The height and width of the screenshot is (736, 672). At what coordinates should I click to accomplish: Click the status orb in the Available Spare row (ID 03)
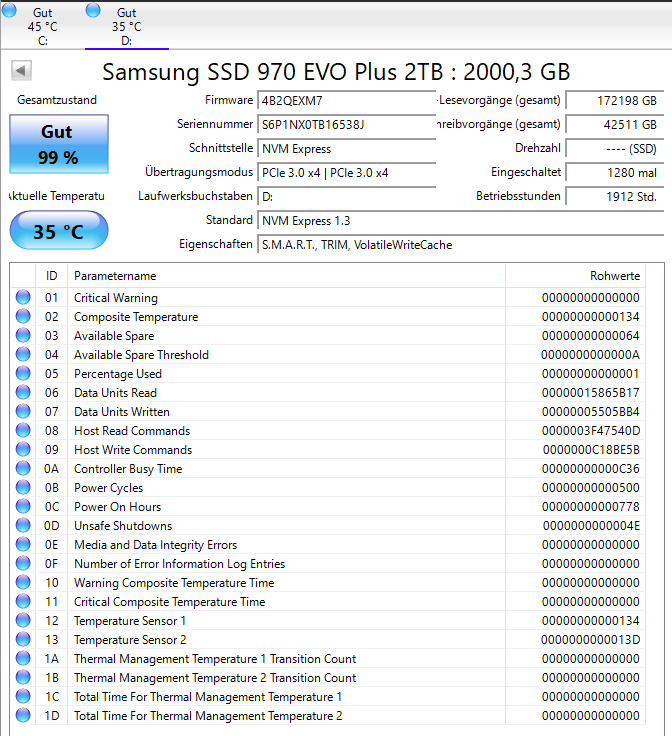tap(23, 335)
